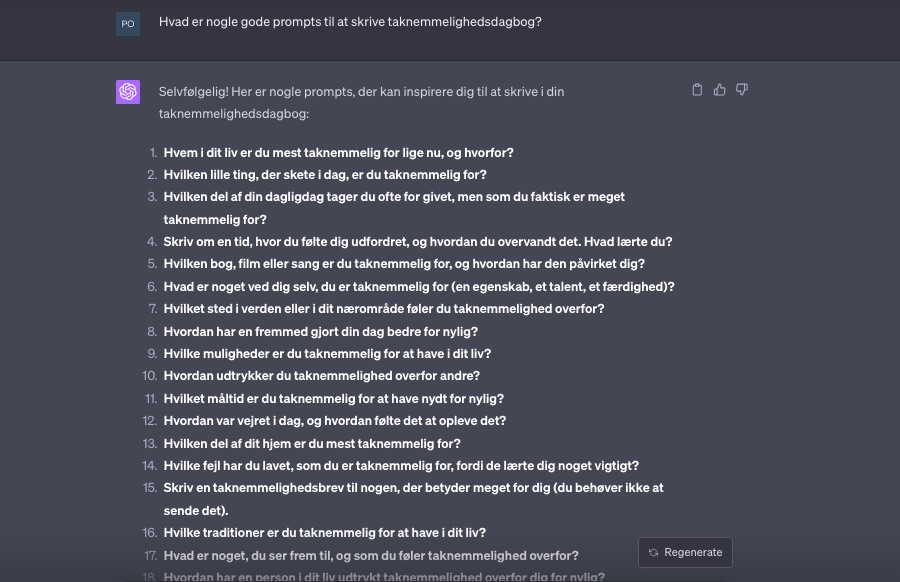Click prompt 14 about mistakes that taught you something
The image size is (900, 582).
[401, 465]
